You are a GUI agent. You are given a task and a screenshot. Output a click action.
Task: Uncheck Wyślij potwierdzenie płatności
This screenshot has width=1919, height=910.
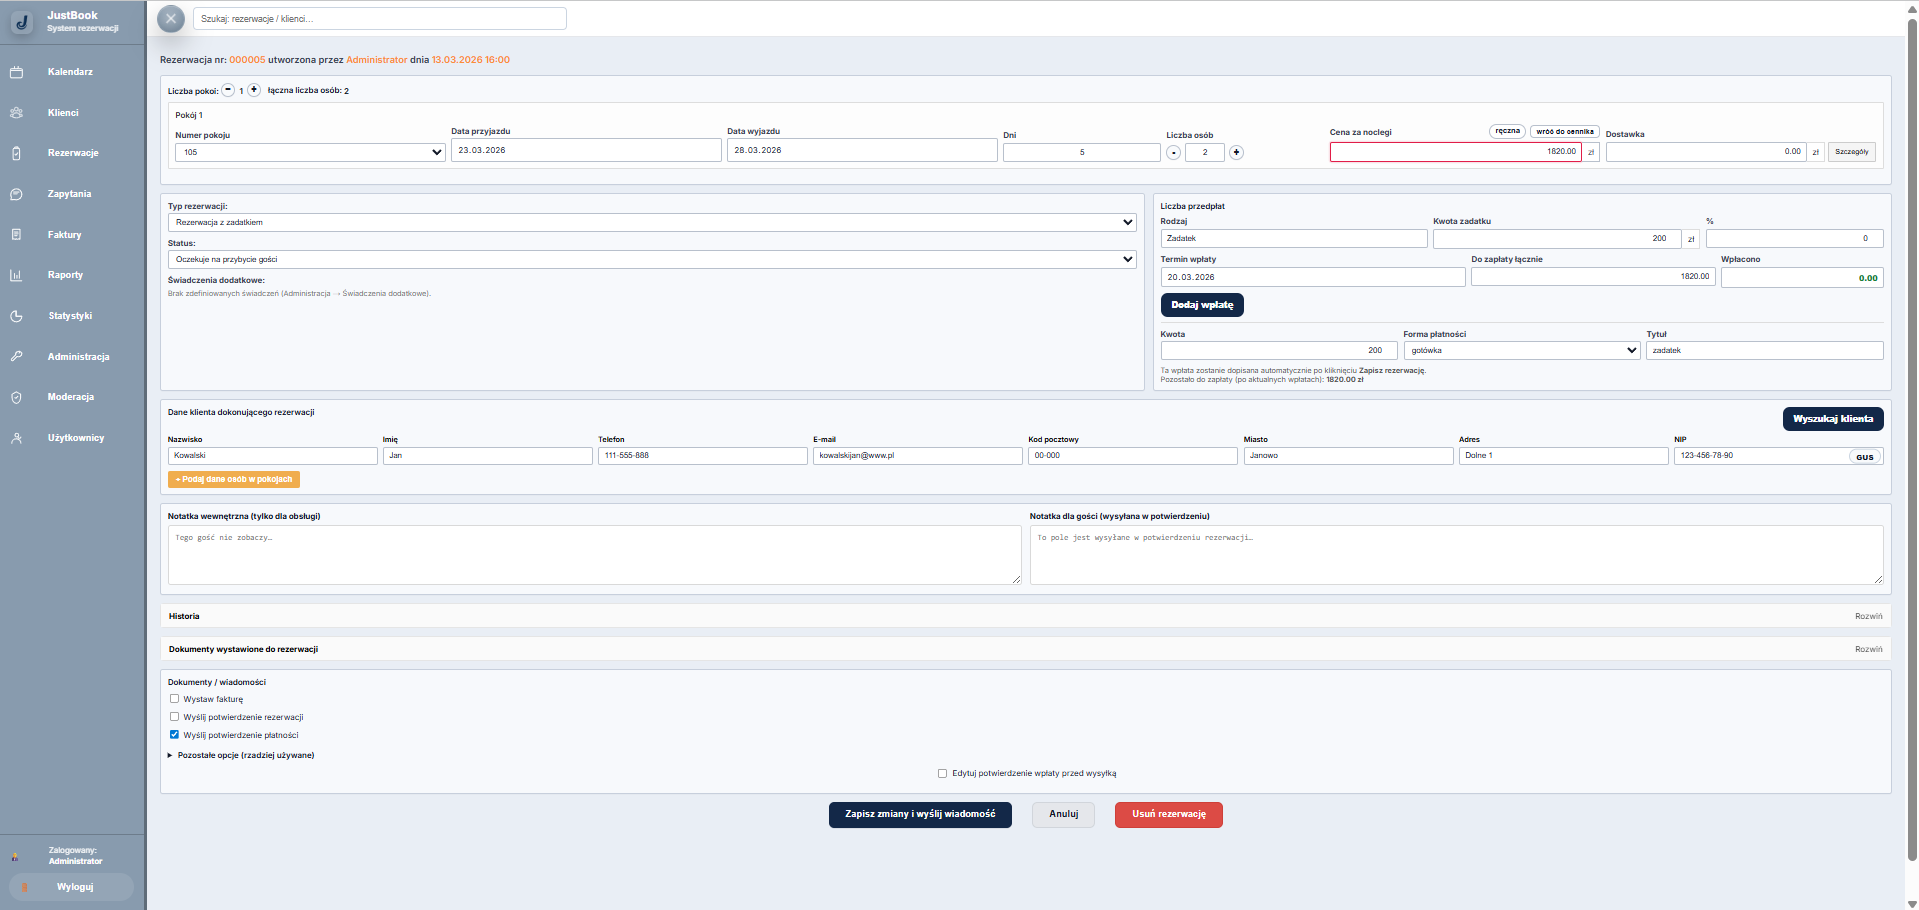tap(174, 735)
